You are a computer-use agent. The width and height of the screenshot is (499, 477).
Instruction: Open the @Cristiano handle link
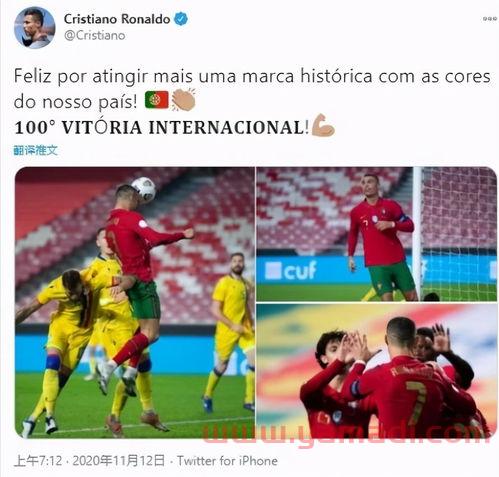coord(95,36)
